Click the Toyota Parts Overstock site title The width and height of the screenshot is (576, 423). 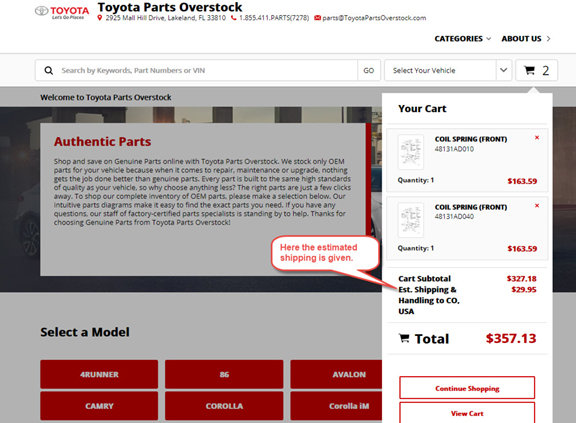point(170,7)
